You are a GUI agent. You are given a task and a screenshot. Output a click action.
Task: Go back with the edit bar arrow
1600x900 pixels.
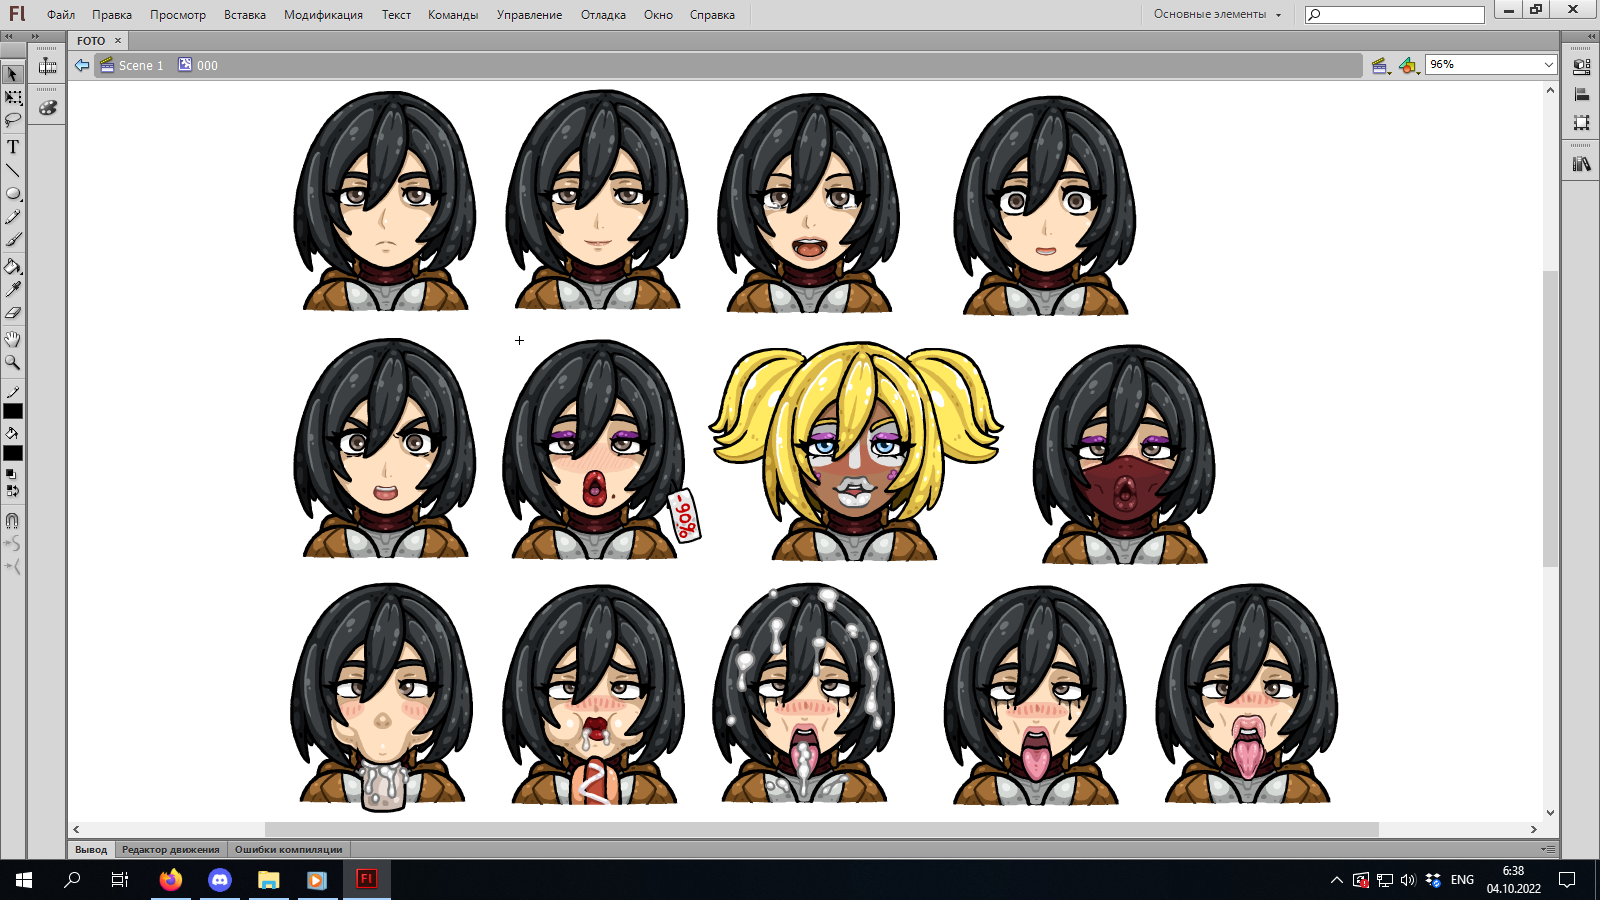point(82,65)
